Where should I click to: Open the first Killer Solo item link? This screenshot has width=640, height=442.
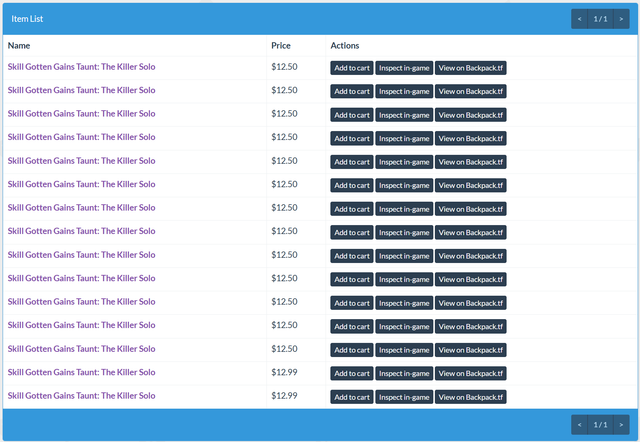coord(81,67)
